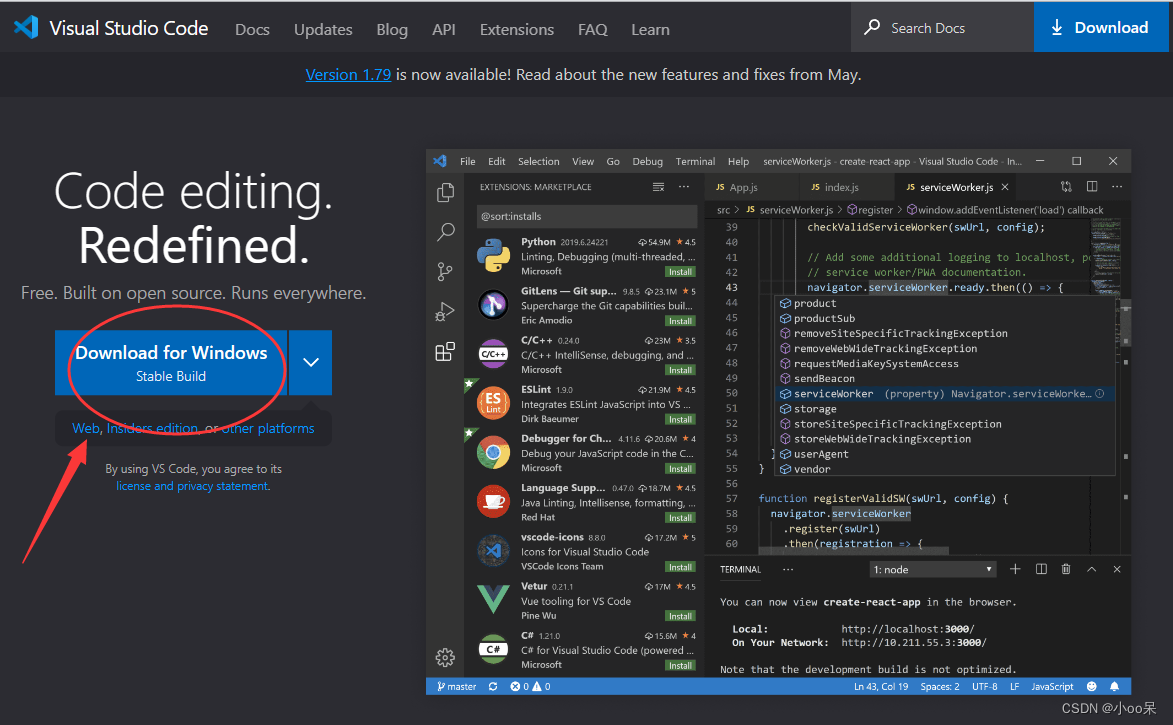Click 'Spaces: 2' in status bar
The width and height of the screenshot is (1173, 725).
tap(940, 686)
